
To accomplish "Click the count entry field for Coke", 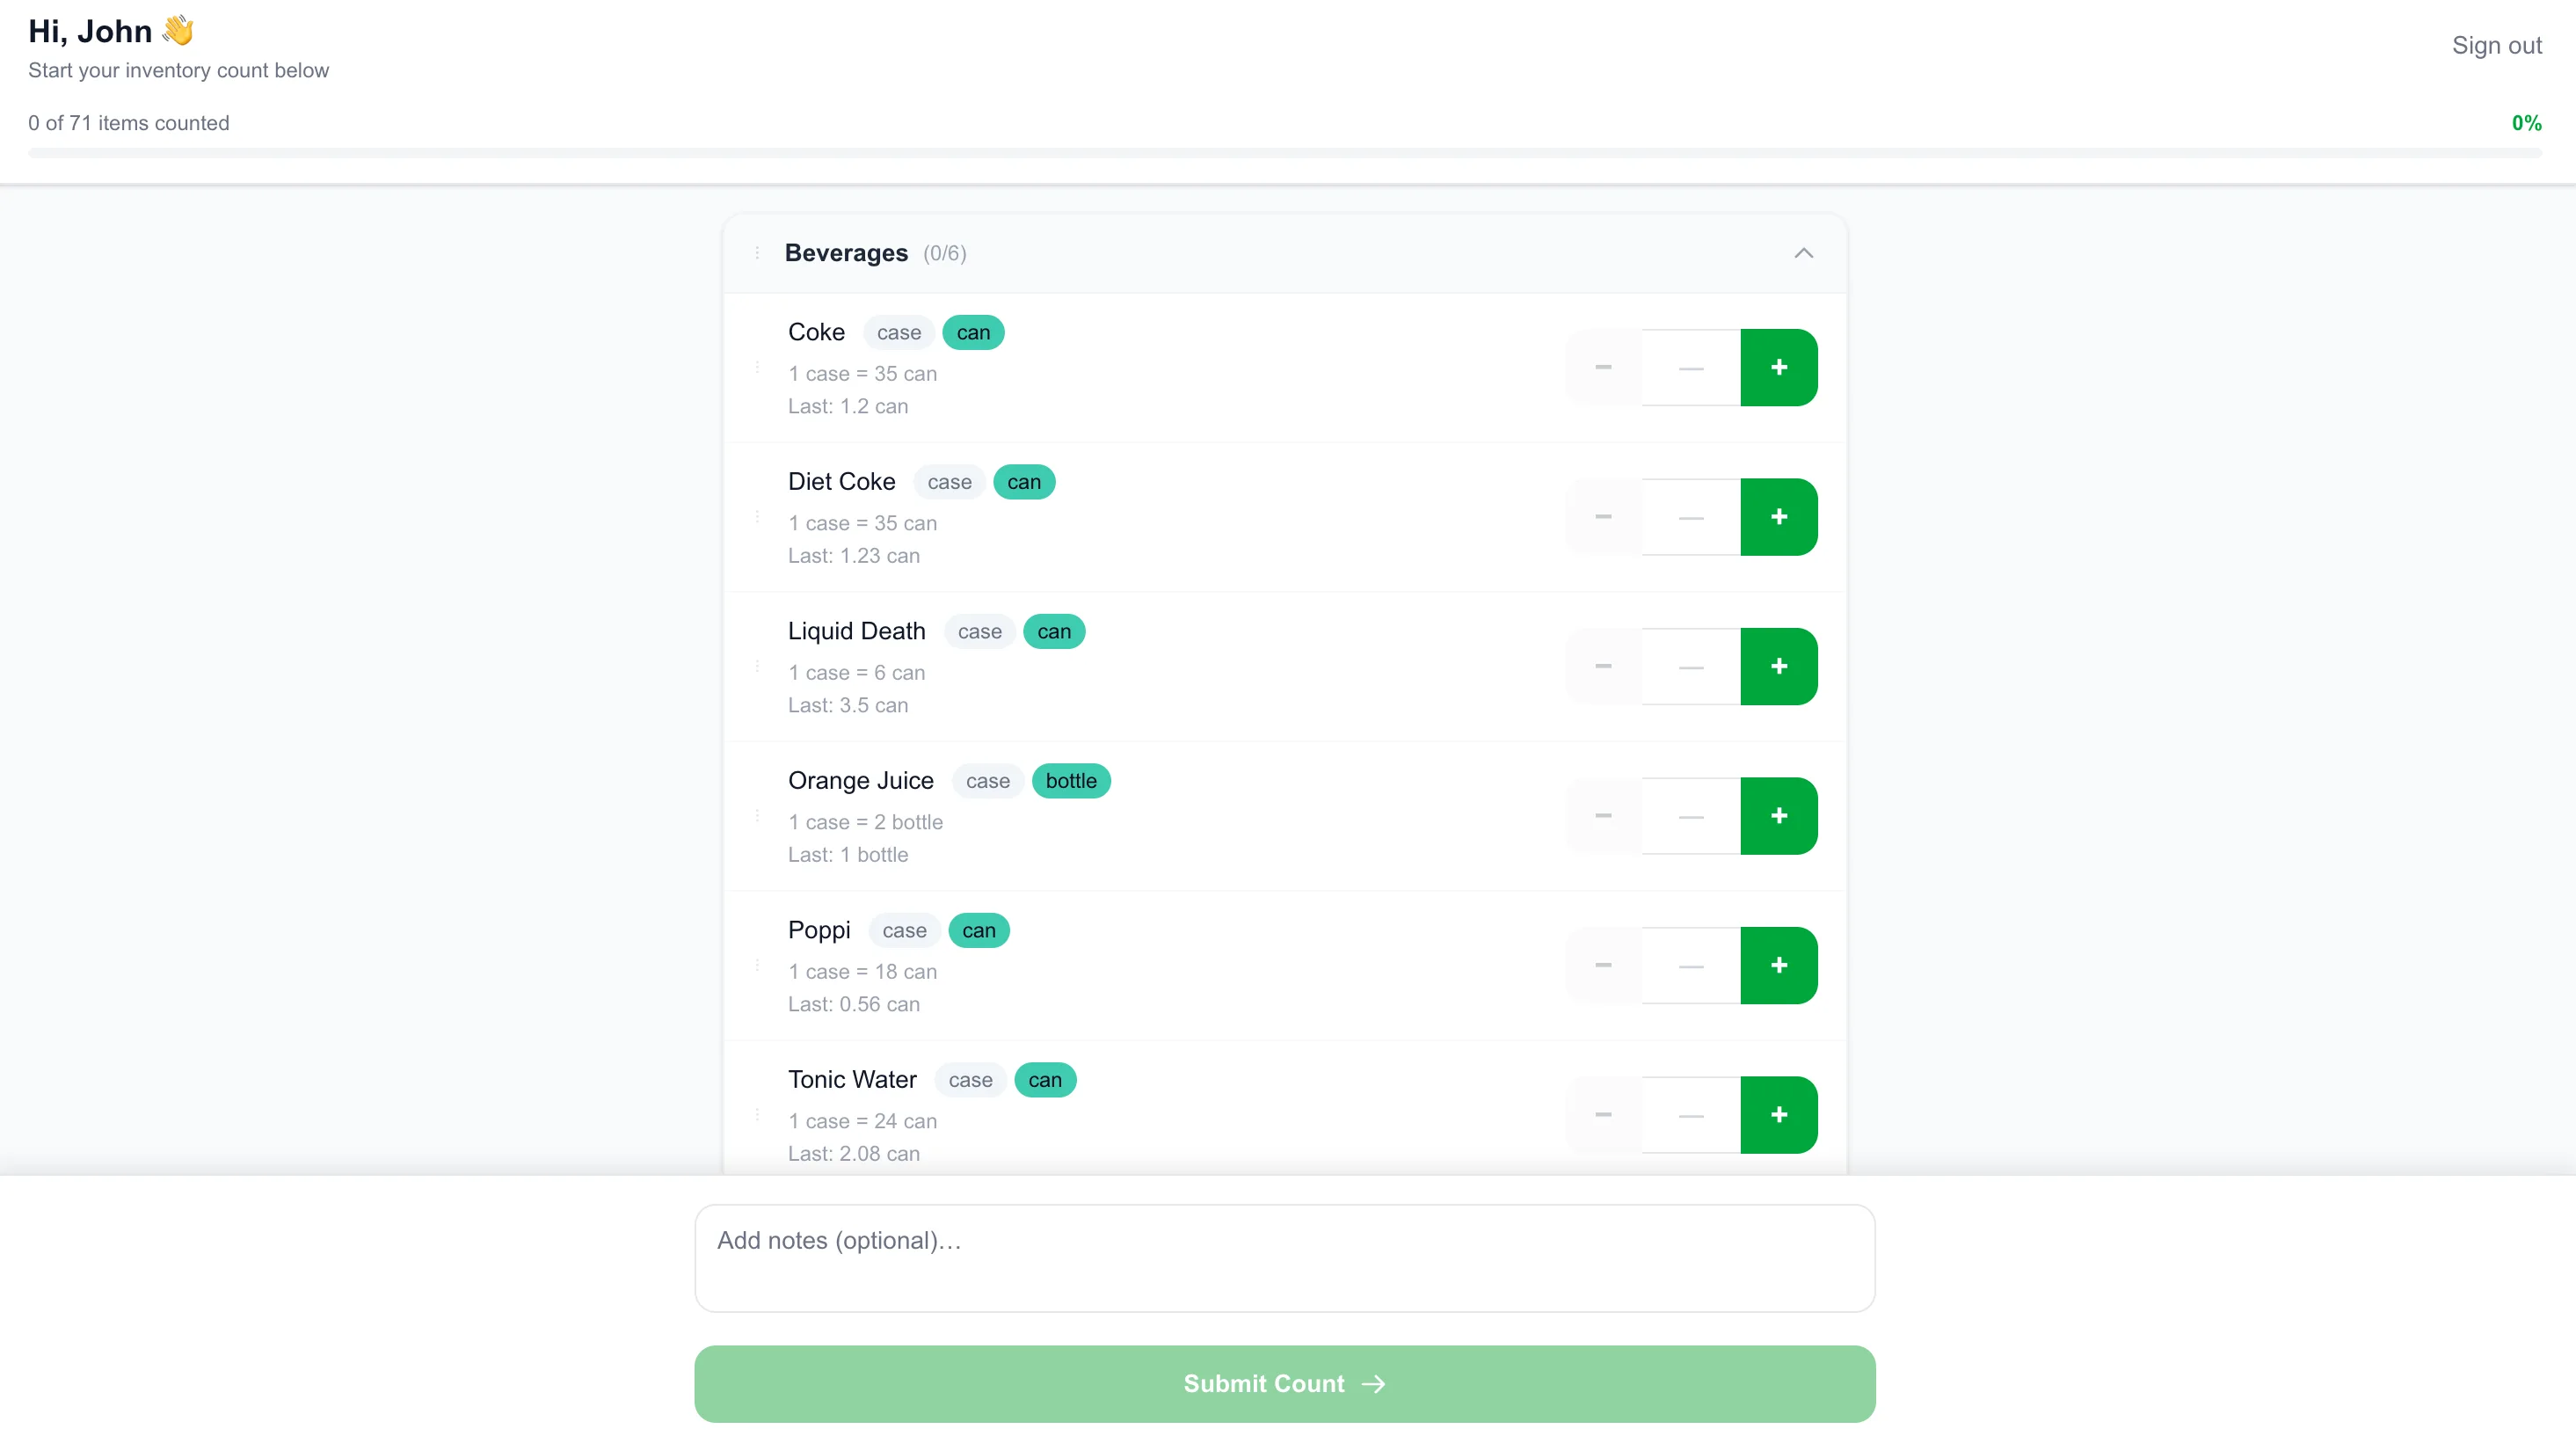I will 1689,367.
